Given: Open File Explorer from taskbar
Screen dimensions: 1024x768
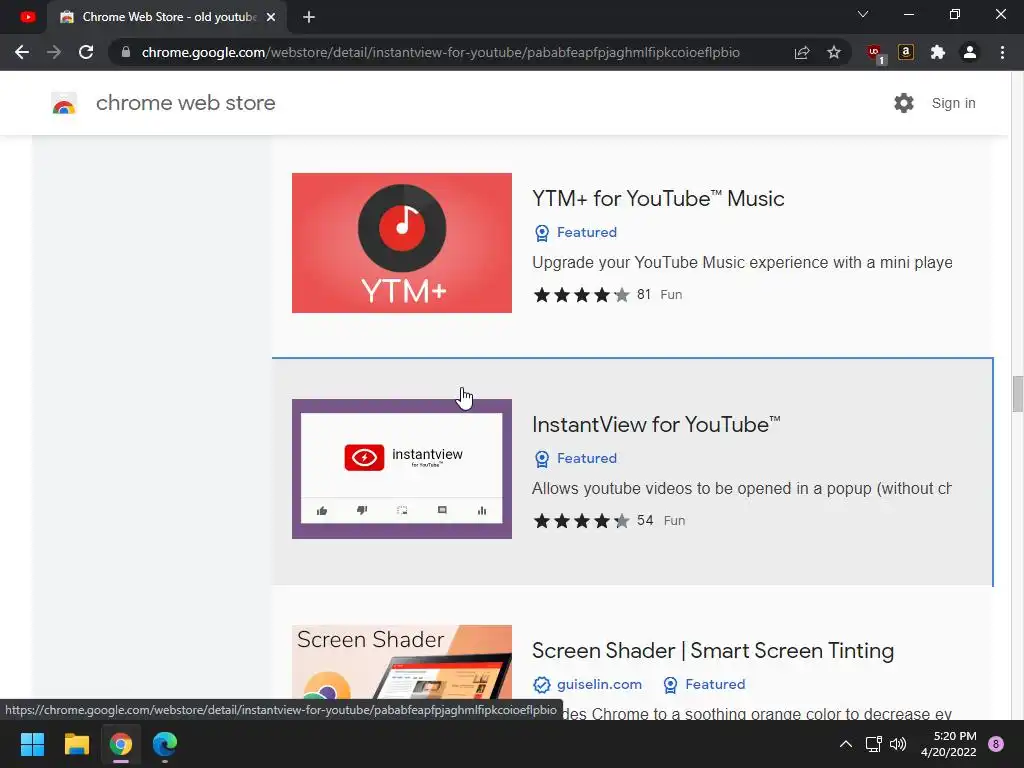Looking at the screenshot, I should (76, 744).
